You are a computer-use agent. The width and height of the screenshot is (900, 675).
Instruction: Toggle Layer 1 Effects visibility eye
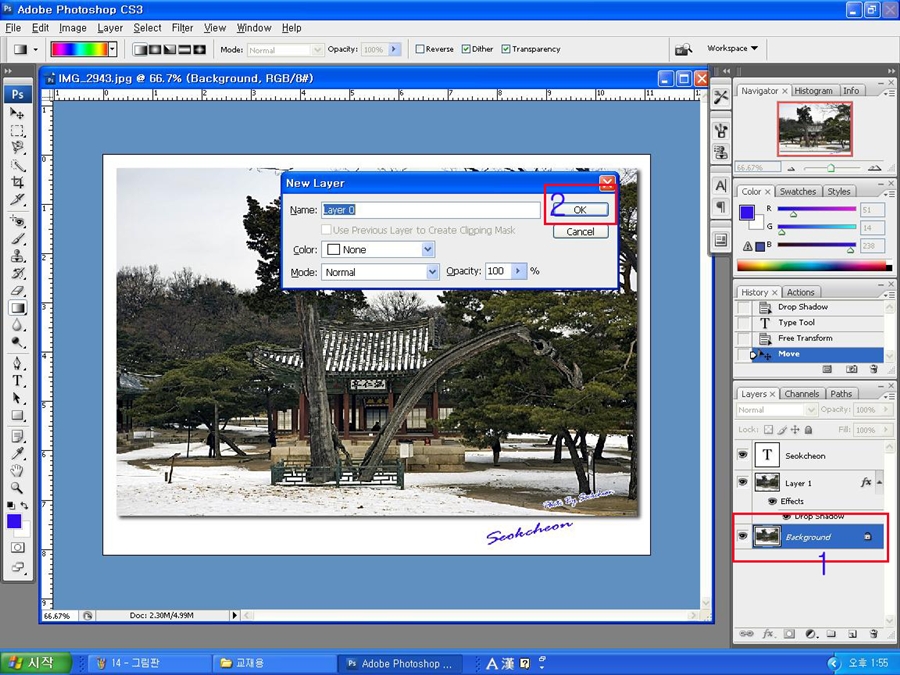tap(772, 501)
